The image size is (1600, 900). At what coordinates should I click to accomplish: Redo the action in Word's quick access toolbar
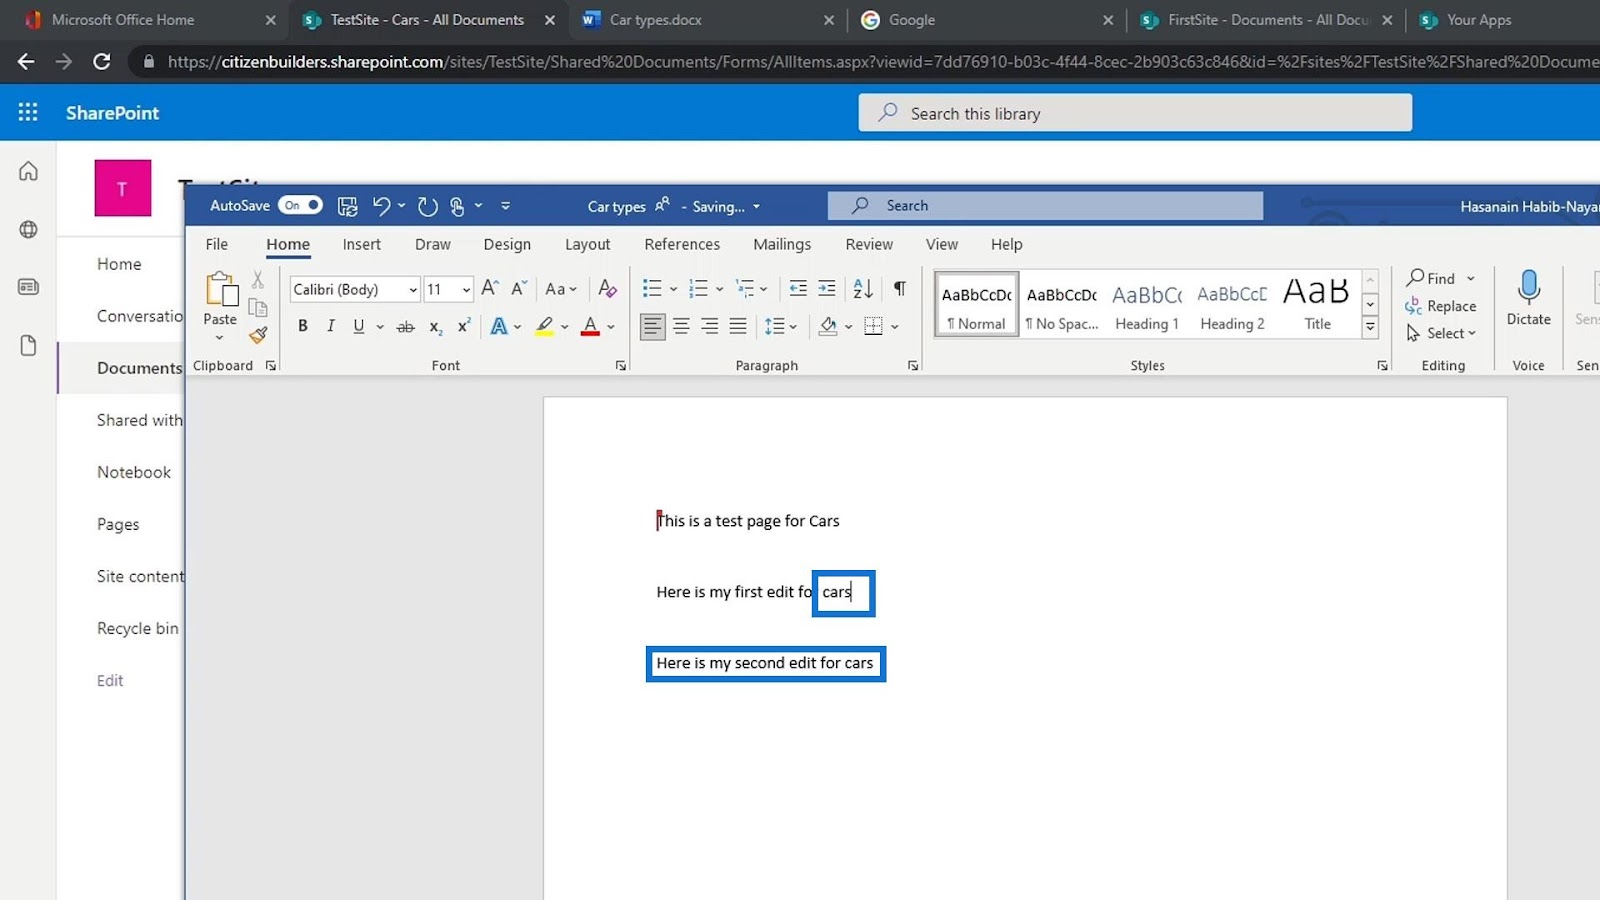(428, 206)
